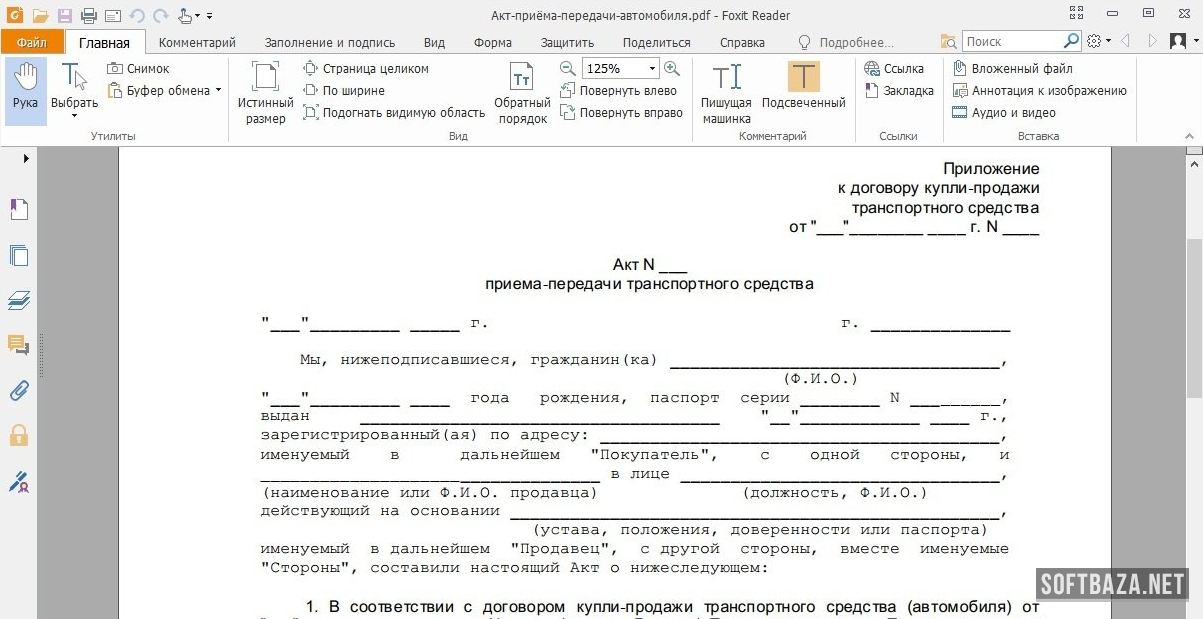Click the zoom out magnifier icon

click(x=567, y=68)
